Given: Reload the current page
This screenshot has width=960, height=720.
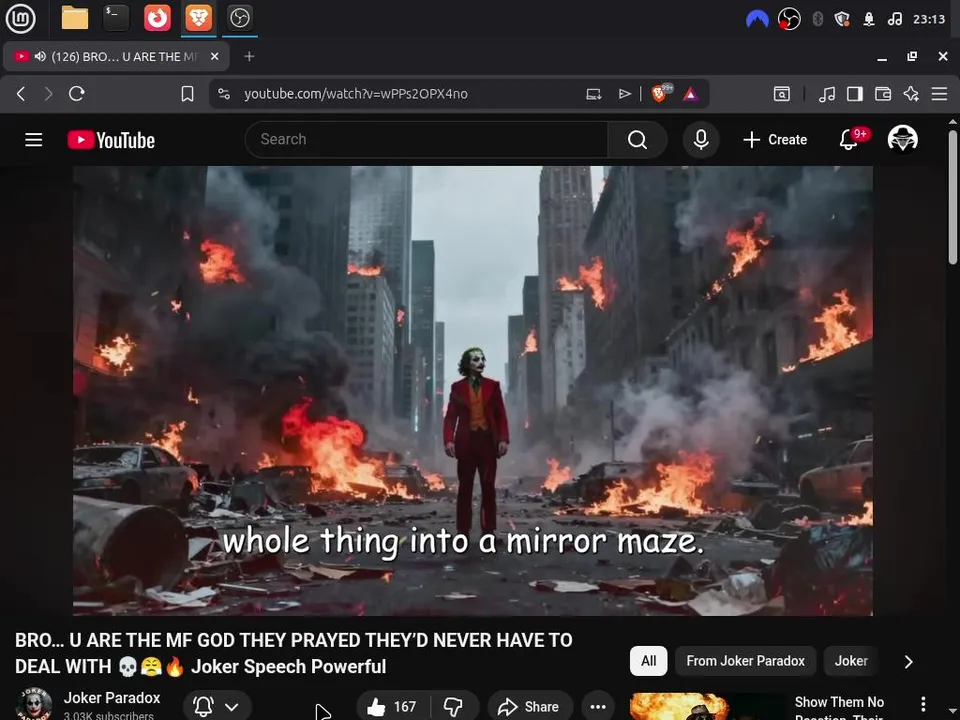Looking at the screenshot, I should coord(77,94).
